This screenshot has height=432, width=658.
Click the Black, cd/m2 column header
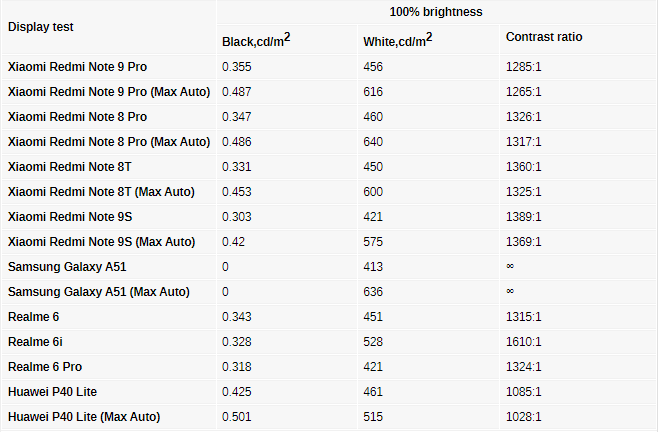tap(256, 40)
